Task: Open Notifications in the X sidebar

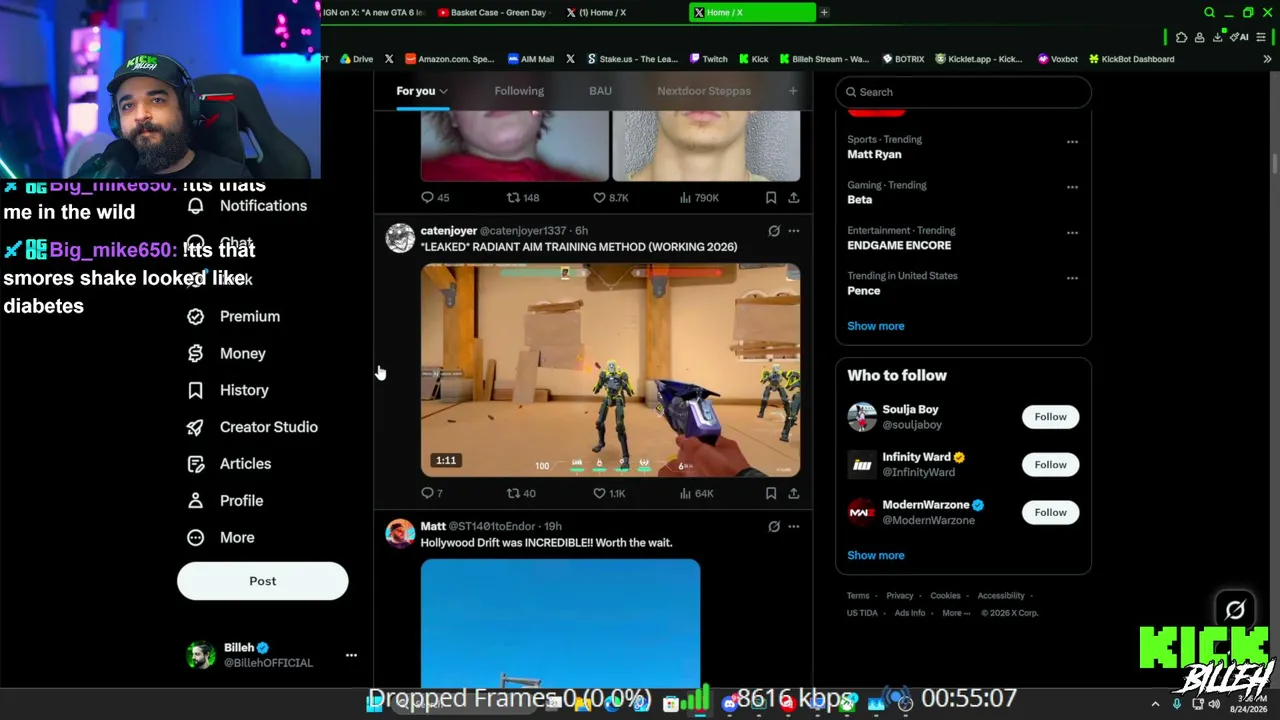Action: (249, 206)
